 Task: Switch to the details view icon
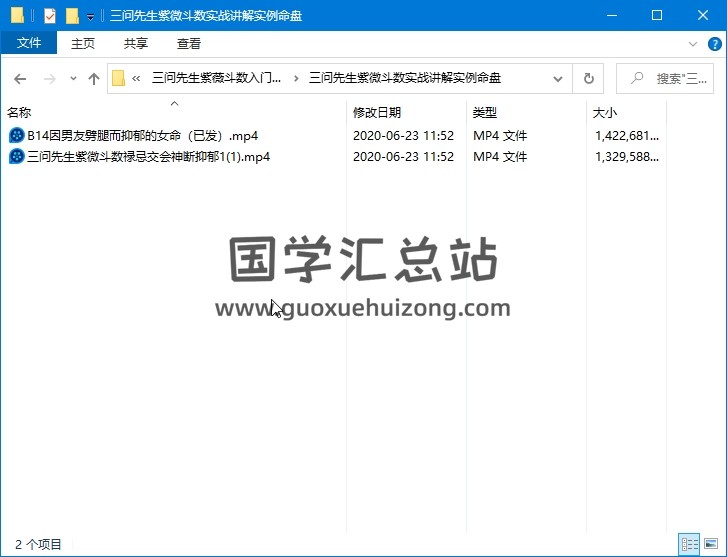pos(689,544)
